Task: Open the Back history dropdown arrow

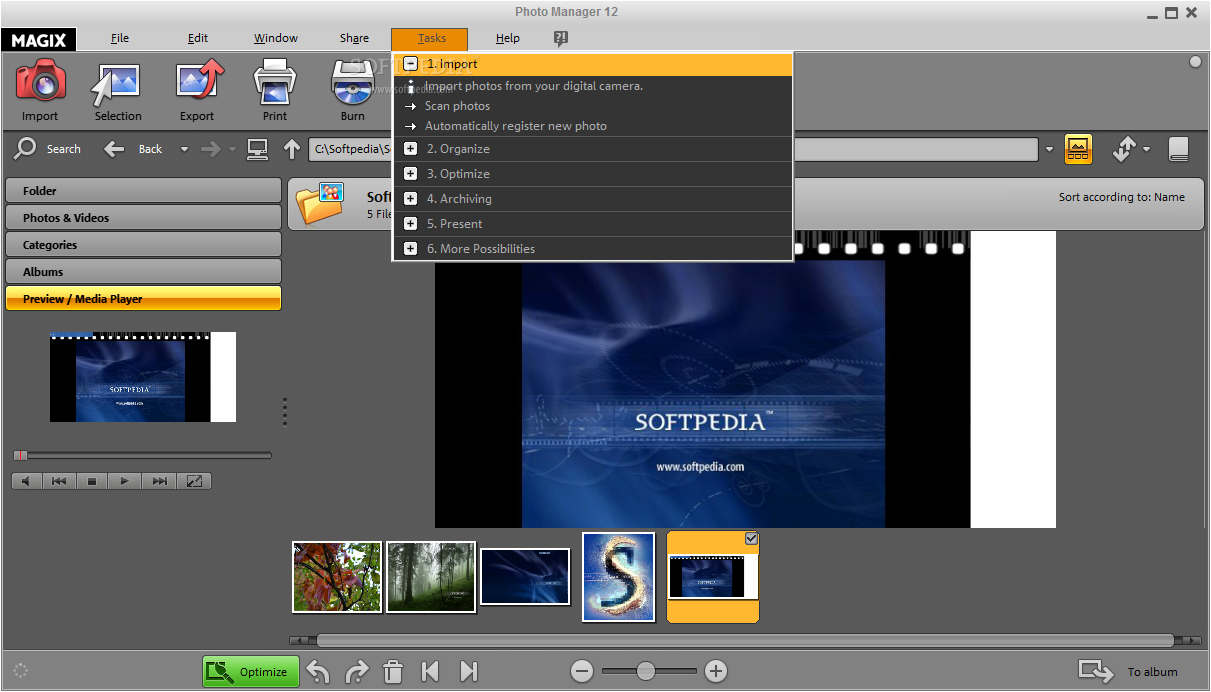Action: click(x=184, y=149)
